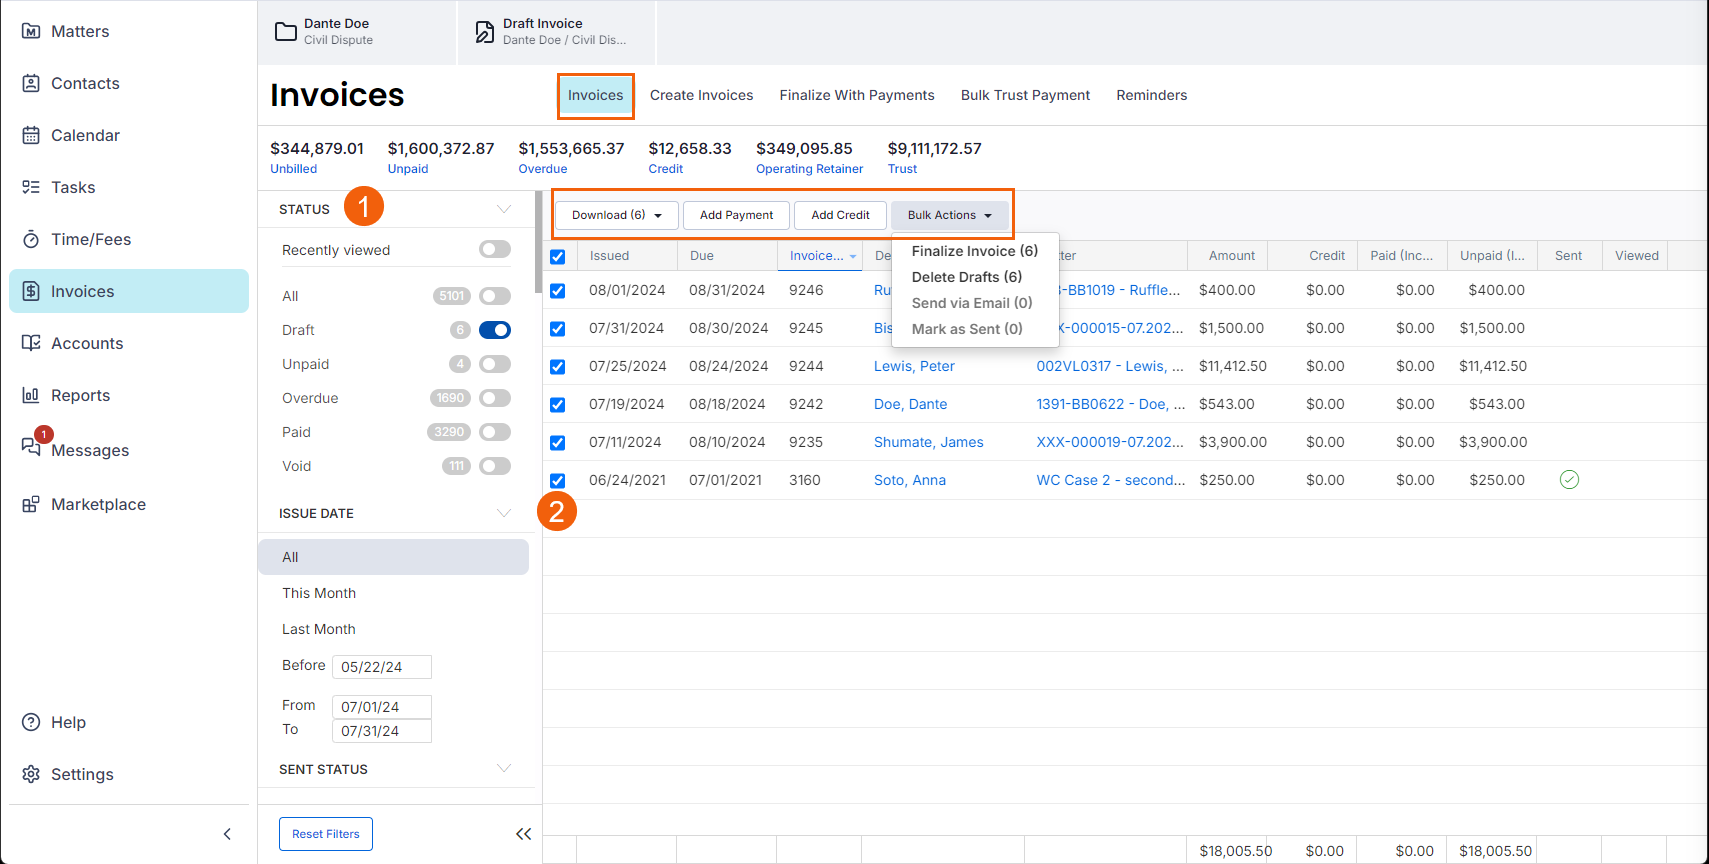Expand the SENT STATUS filter section
Viewport: 1709px width, 864px height.
pos(504,768)
